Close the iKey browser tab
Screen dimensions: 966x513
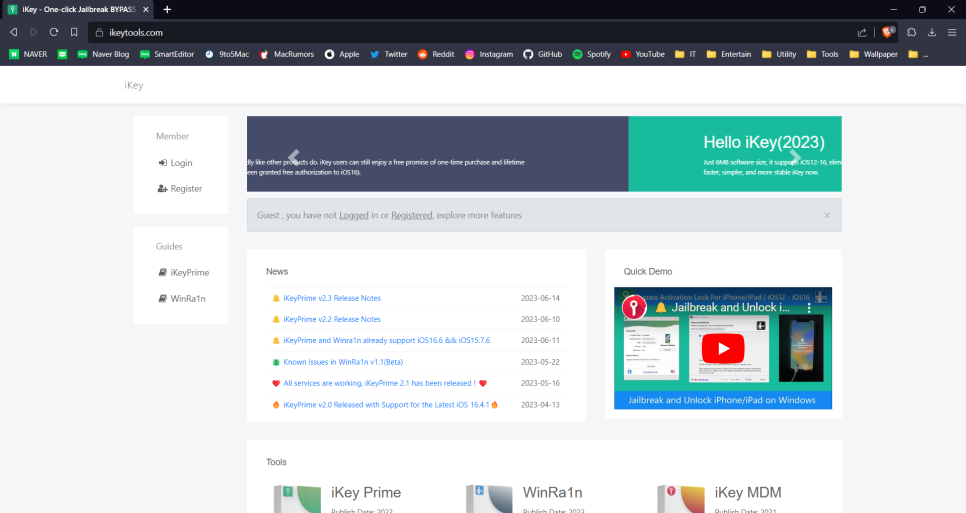[146, 9]
